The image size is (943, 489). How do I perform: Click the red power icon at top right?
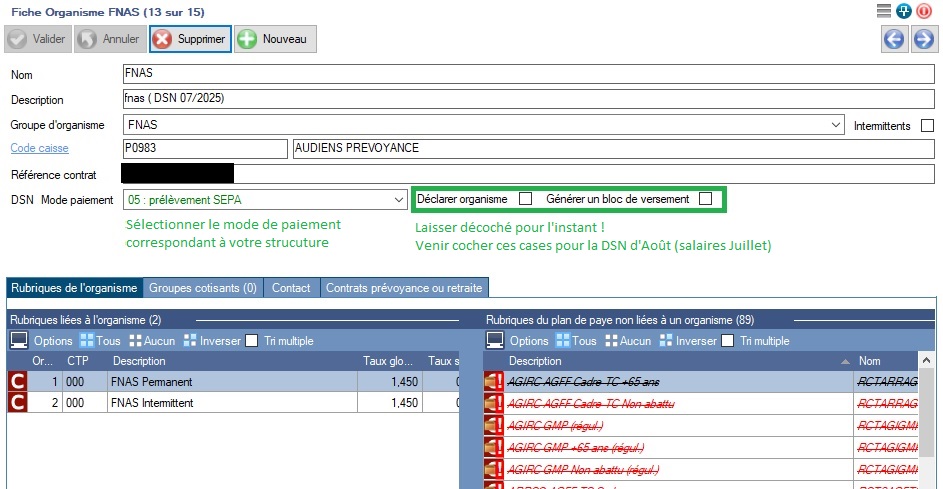pos(923,10)
